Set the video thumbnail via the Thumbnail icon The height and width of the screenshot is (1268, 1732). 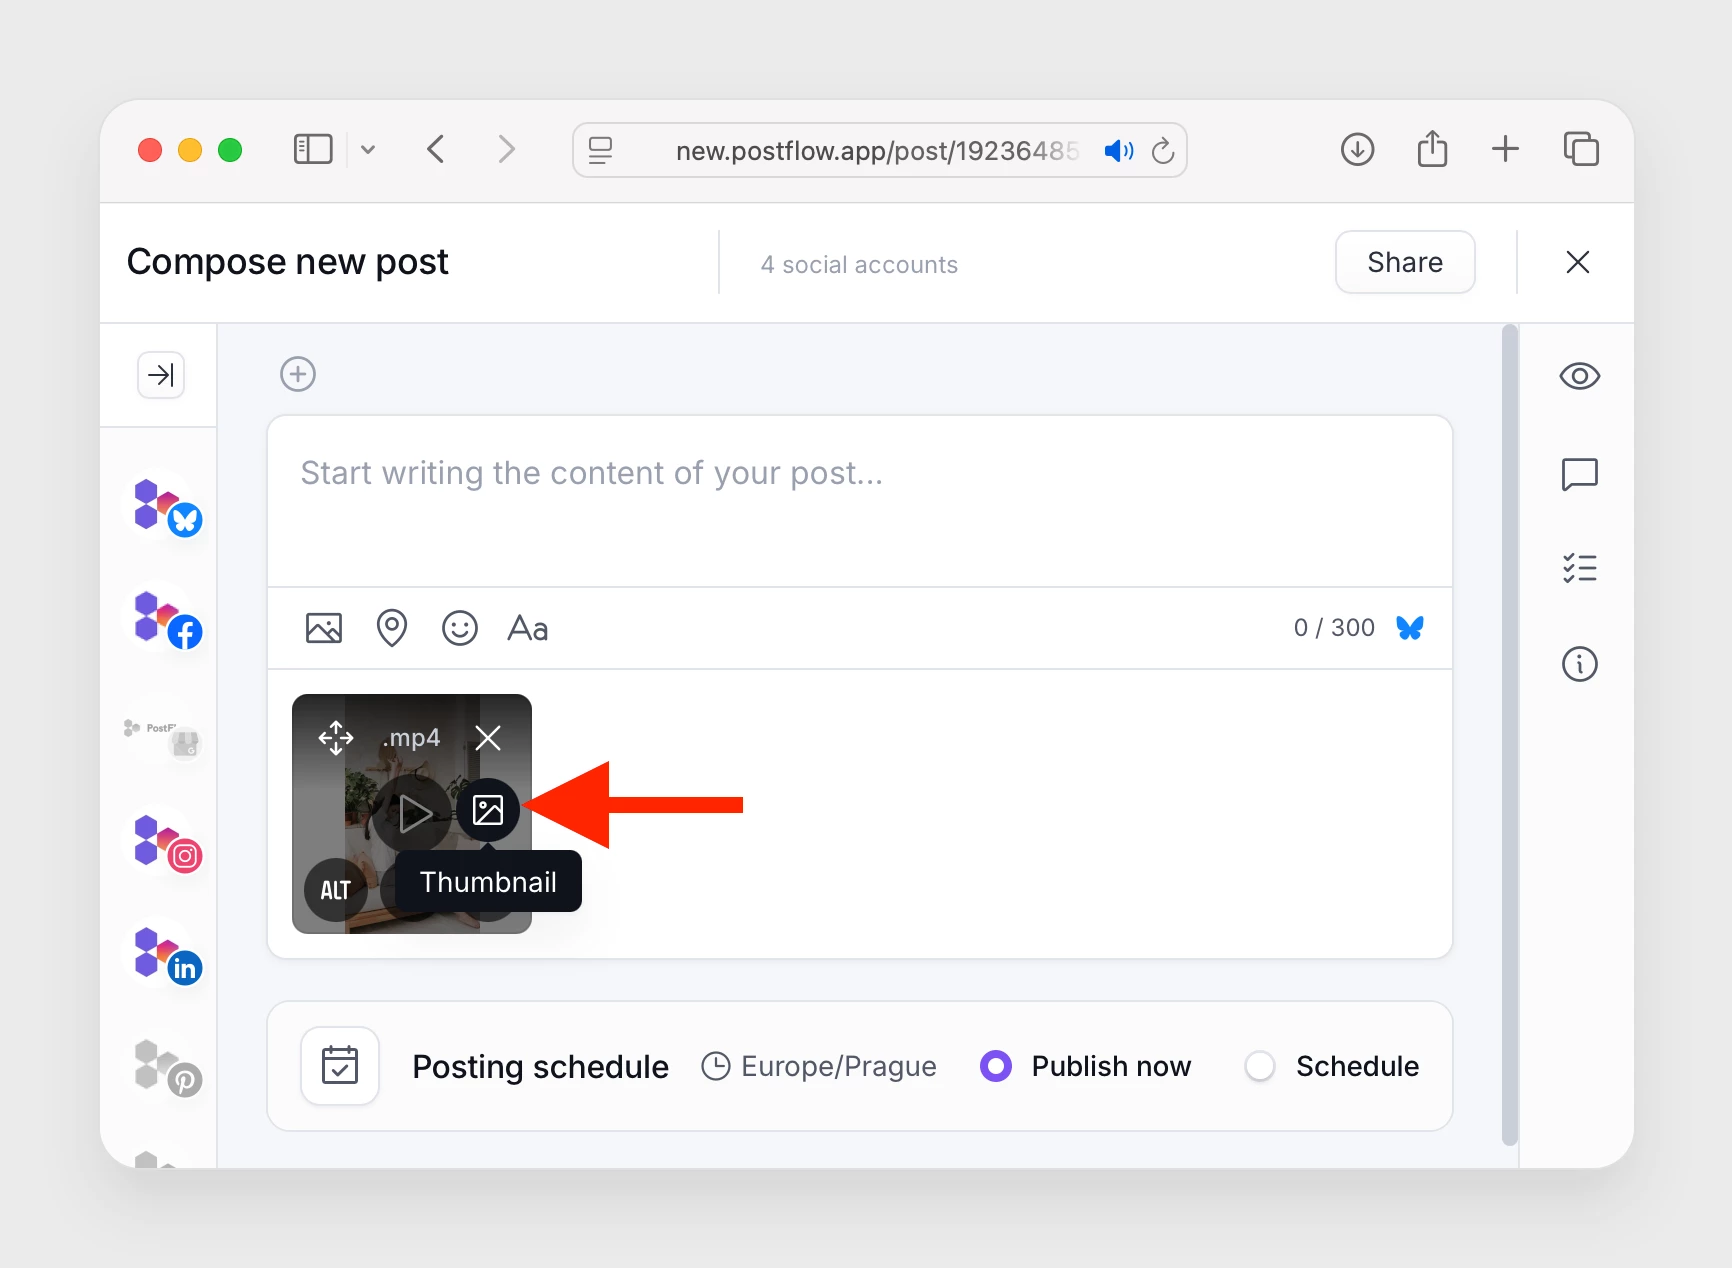click(488, 810)
